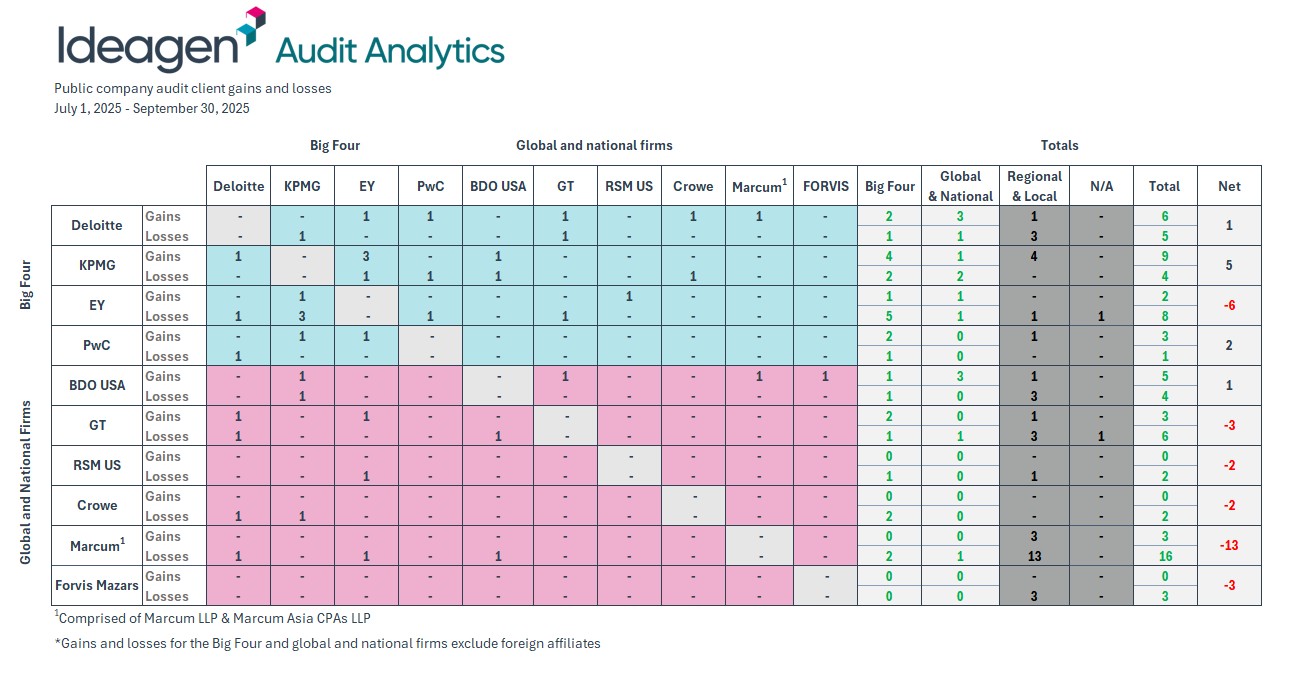This screenshot has height=673, width=1313.
Task: Select the Global and national firms group heading
Action: 594,145
